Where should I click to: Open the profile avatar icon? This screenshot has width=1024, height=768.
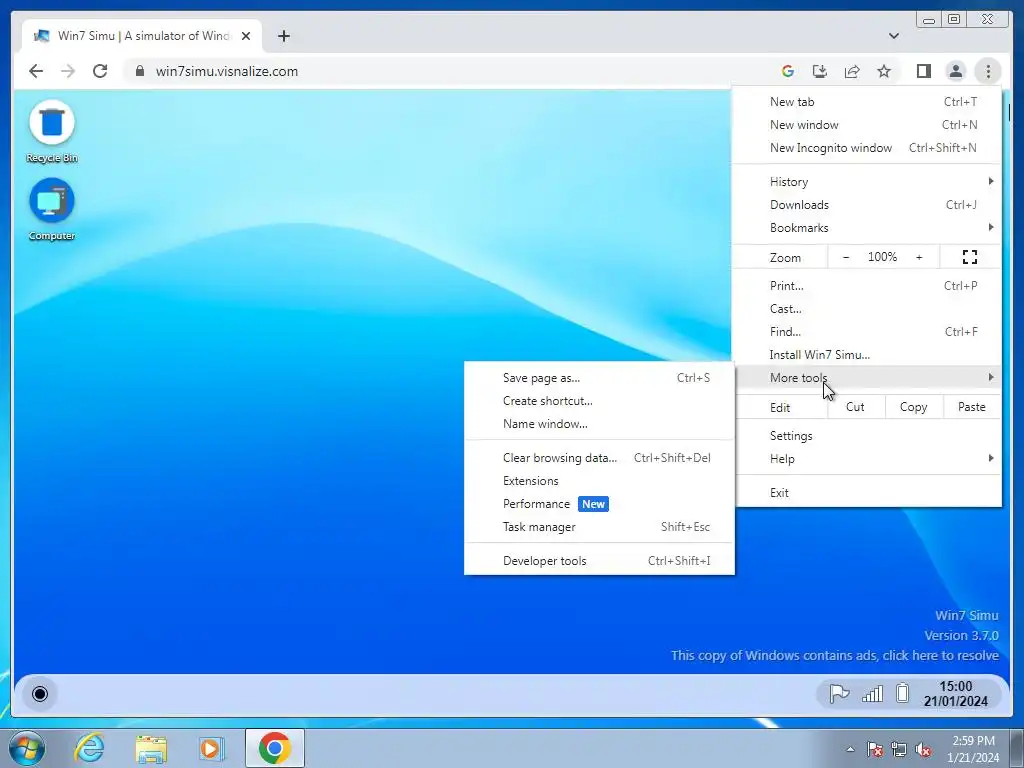(x=955, y=71)
